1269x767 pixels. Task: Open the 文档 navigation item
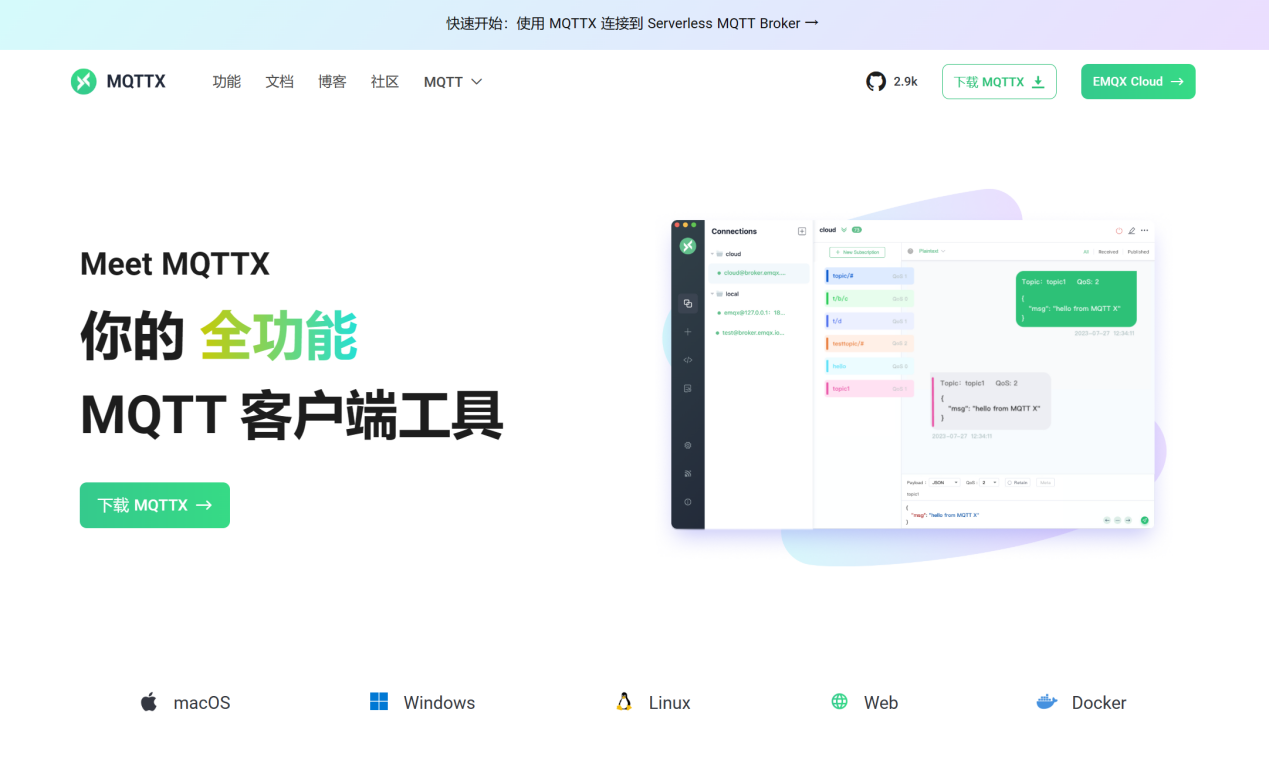pyautogui.click(x=279, y=81)
